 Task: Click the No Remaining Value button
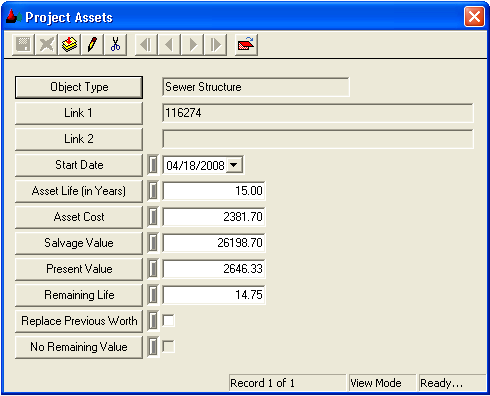(x=79, y=347)
